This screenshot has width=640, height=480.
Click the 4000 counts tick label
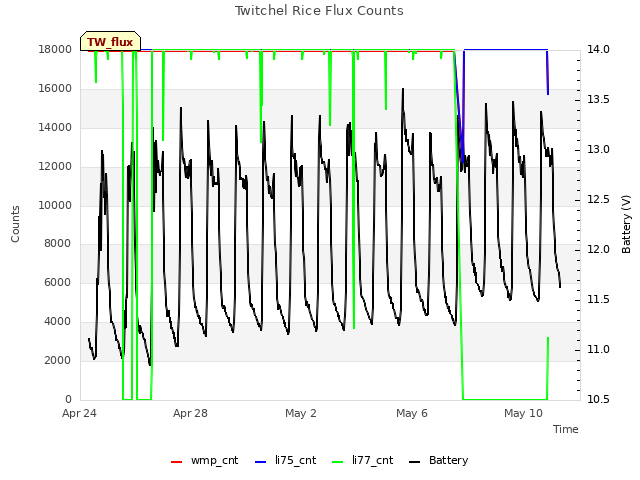(x=57, y=322)
